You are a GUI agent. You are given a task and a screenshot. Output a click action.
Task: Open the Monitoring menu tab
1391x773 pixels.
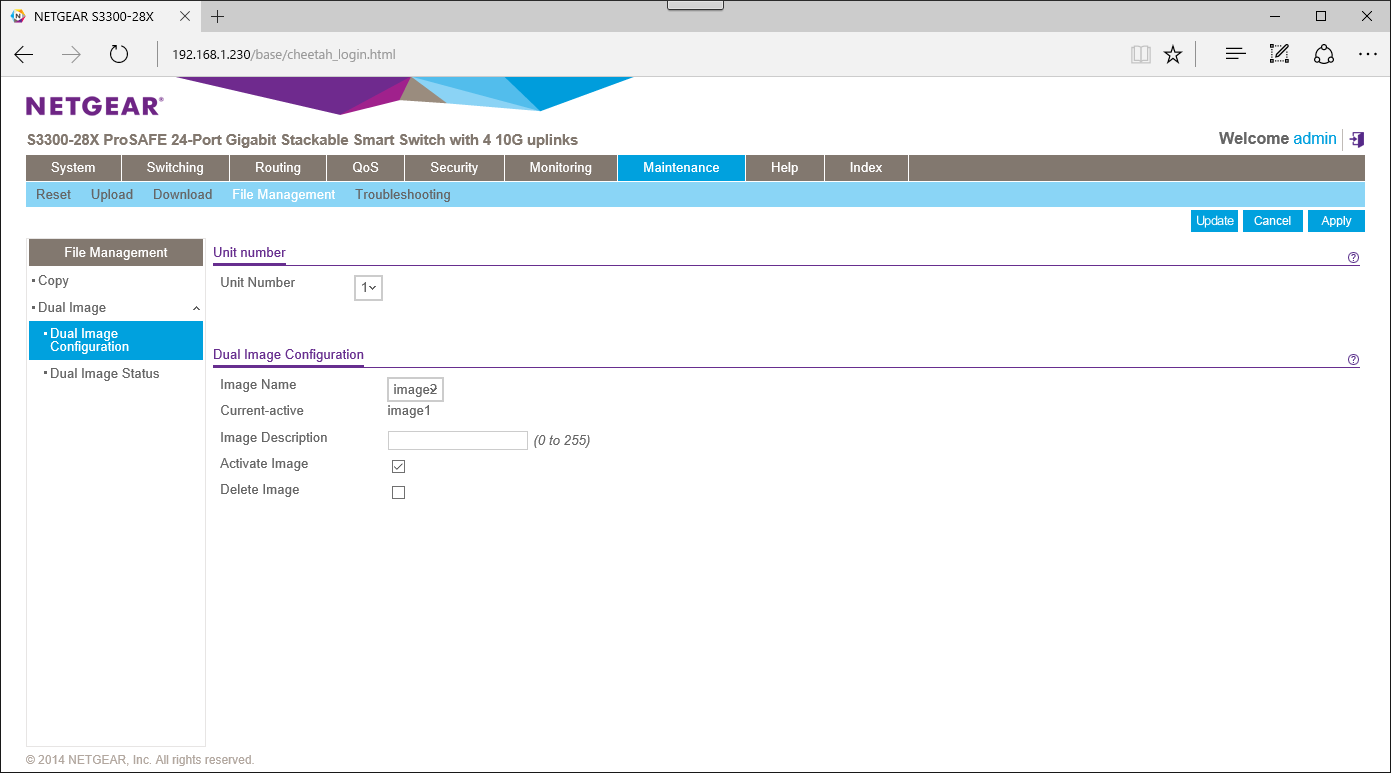click(x=561, y=168)
